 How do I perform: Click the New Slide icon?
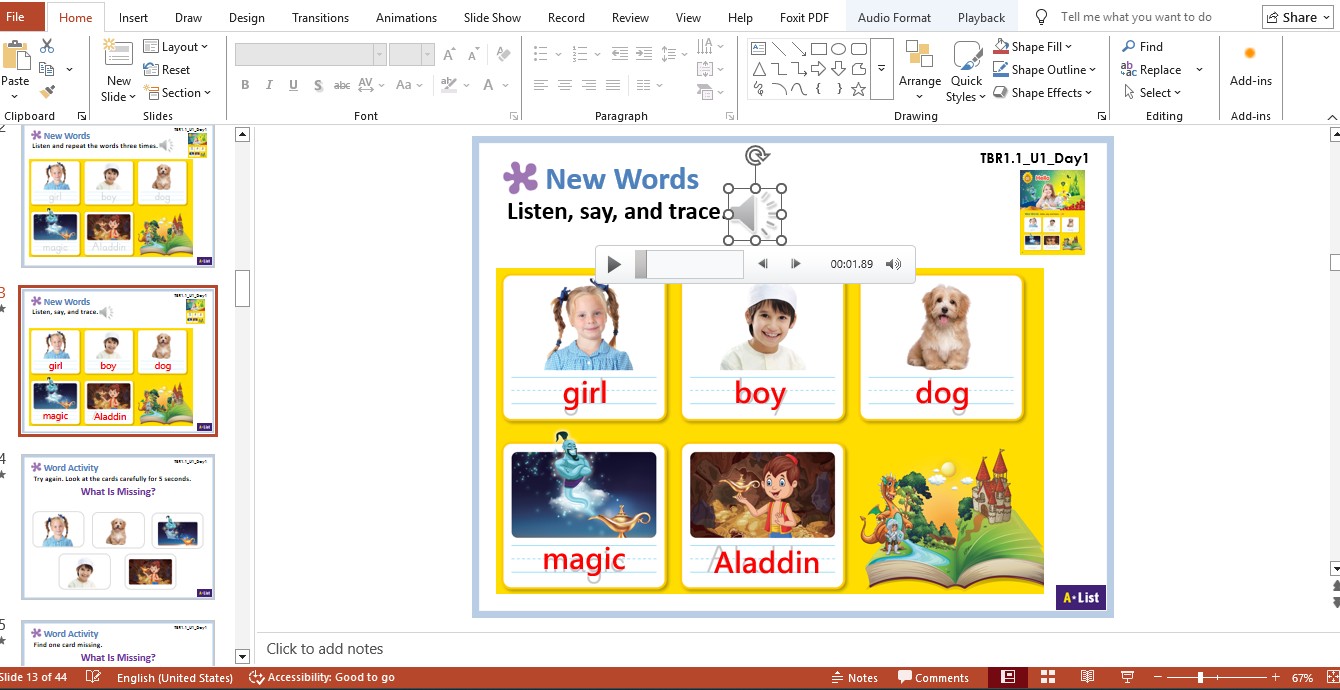coord(118,56)
